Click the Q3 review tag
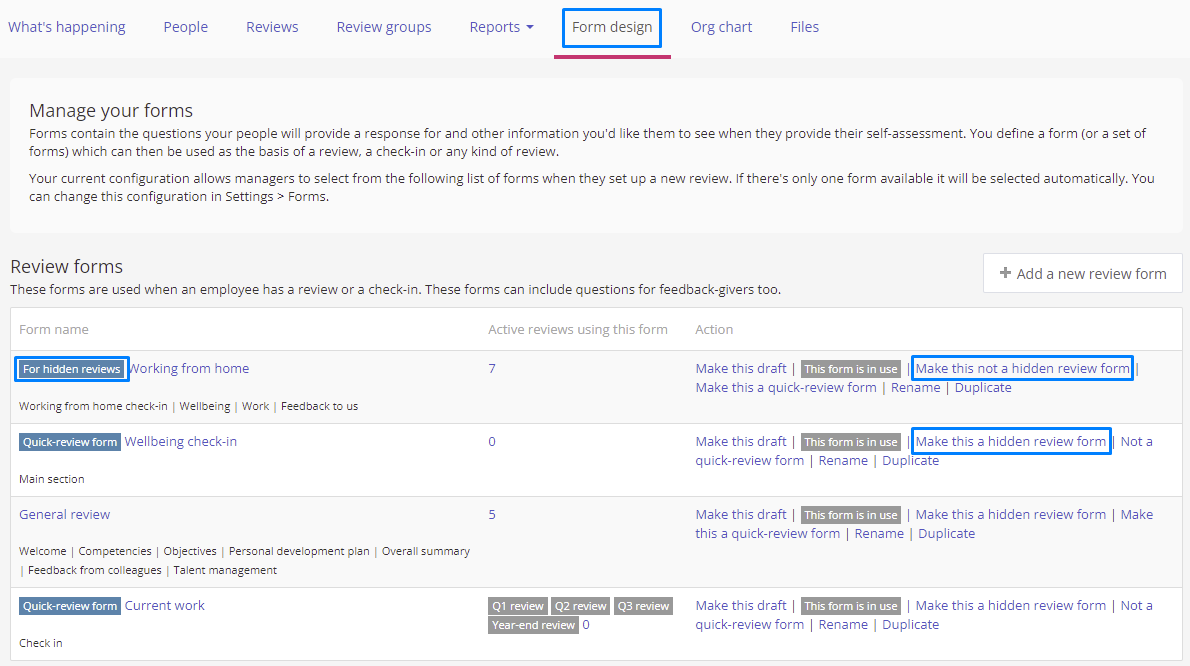1190x666 pixels. [644, 606]
